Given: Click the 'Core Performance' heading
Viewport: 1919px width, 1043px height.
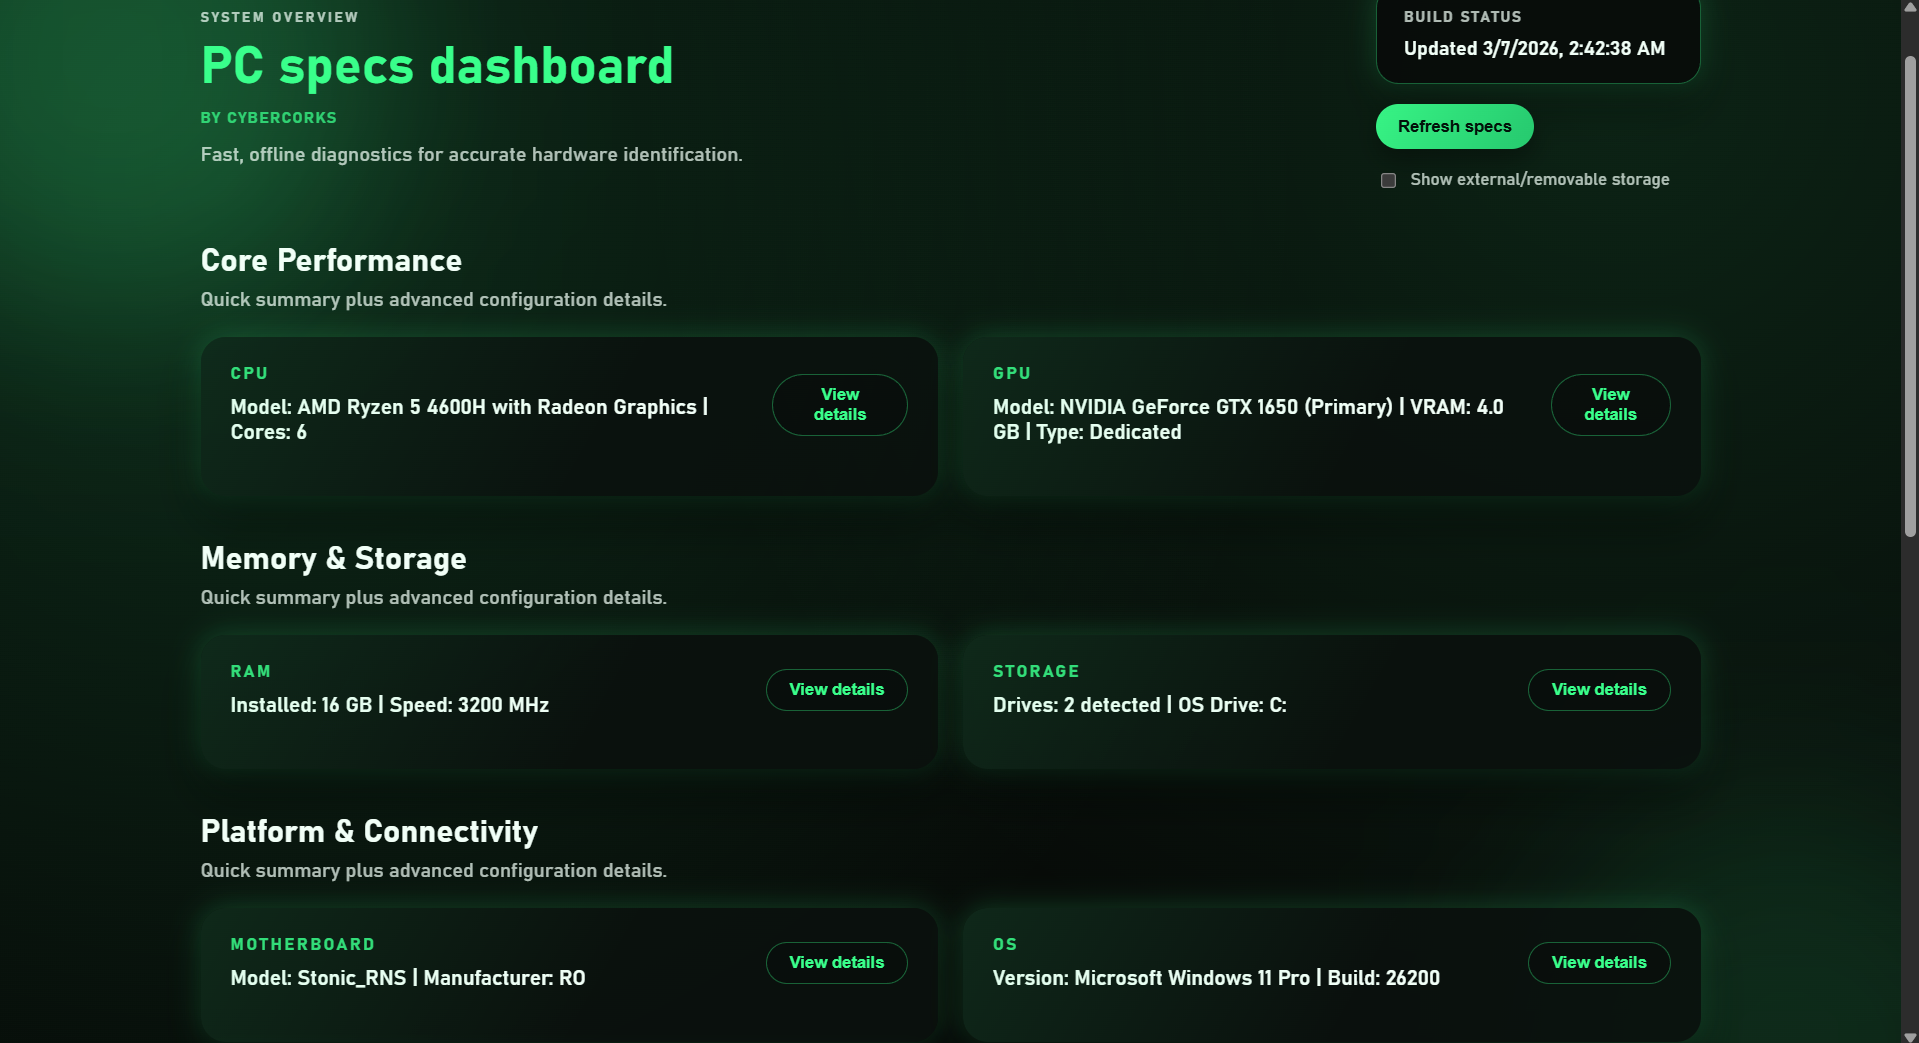Looking at the screenshot, I should pos(331,261).
